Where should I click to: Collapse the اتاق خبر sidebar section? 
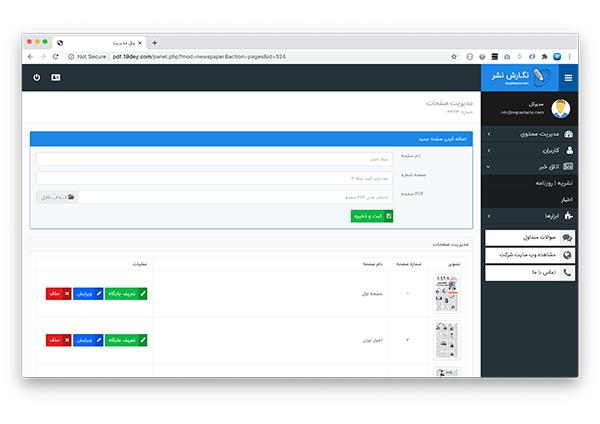[530, 166]
